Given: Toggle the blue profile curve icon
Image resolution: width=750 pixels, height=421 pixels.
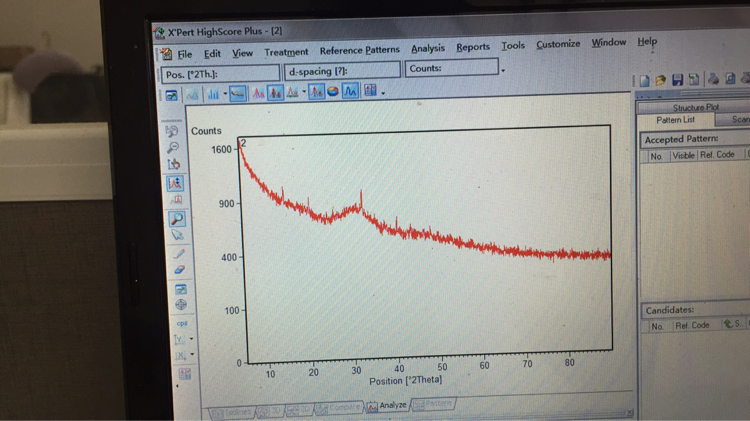Looking at the screenshot, I should [350, 90].
